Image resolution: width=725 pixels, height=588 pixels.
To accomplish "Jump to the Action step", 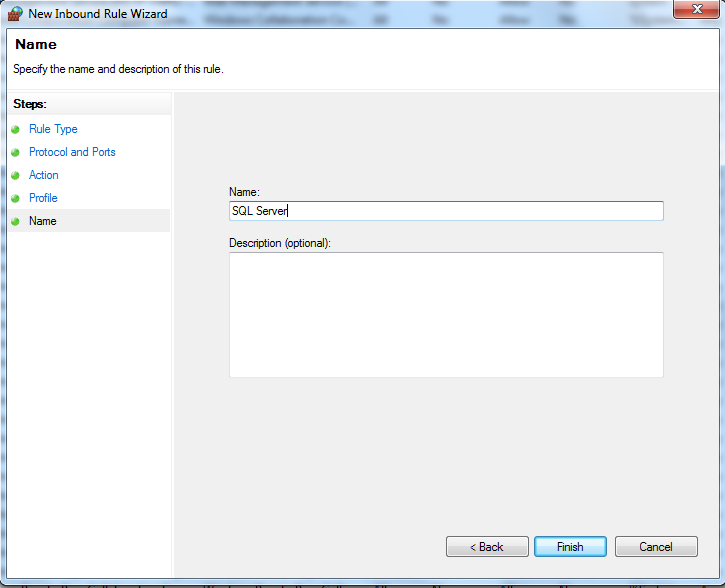I will click(43, 175).
